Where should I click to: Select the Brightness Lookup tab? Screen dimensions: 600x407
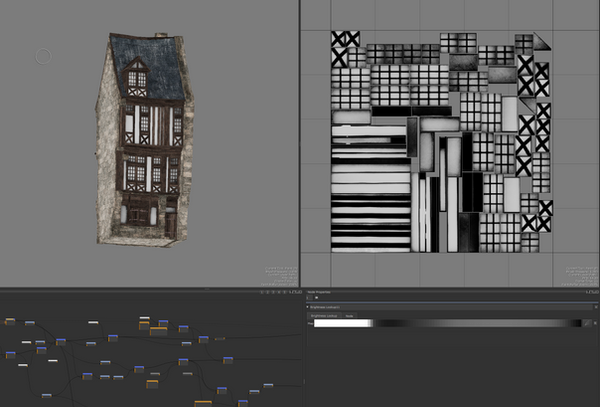click(x=324, y=316)
